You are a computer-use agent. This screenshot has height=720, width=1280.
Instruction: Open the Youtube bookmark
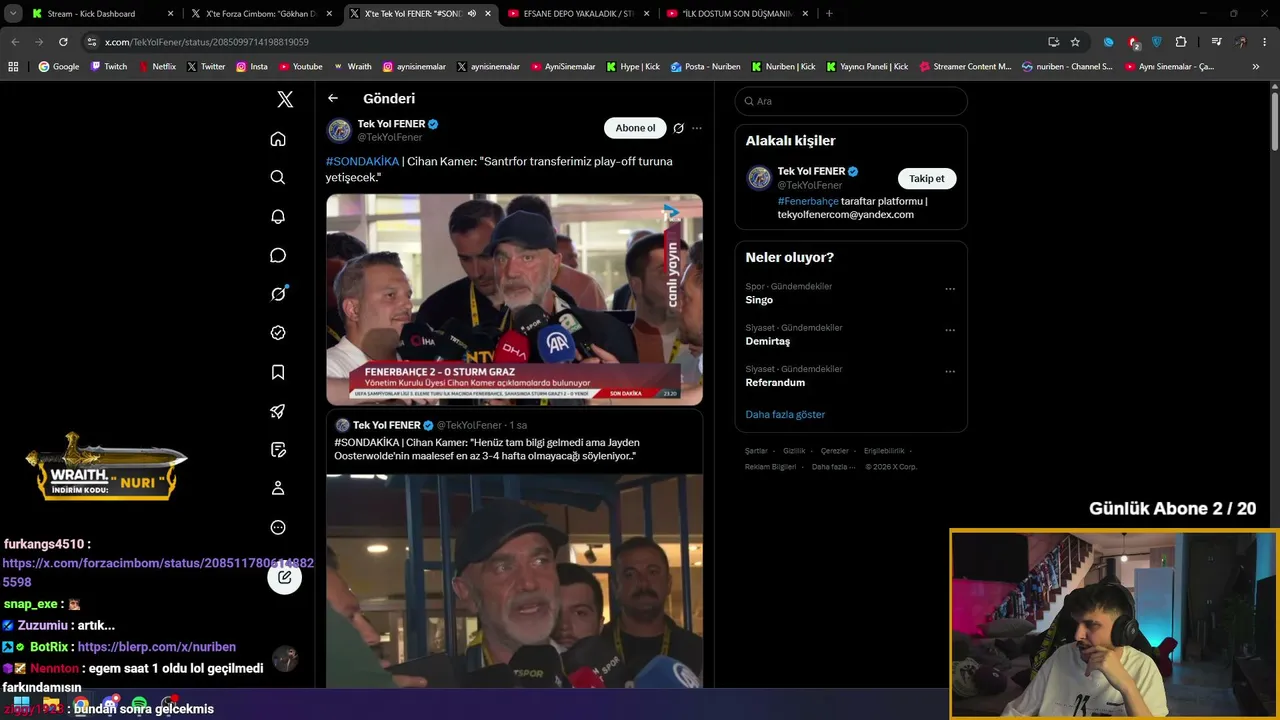[301, 67]
